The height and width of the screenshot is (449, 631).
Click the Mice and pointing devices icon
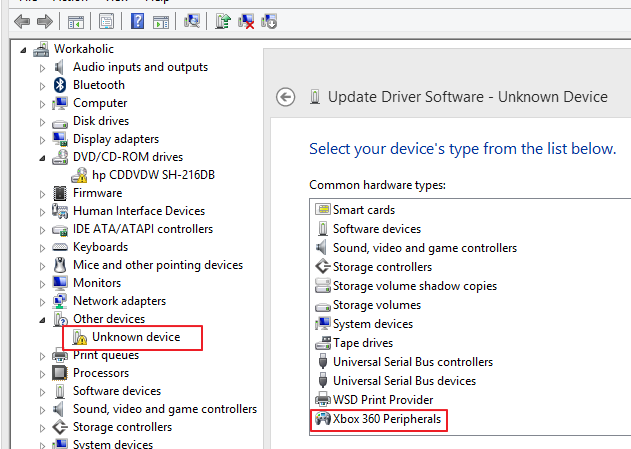(x=60, y=265)
